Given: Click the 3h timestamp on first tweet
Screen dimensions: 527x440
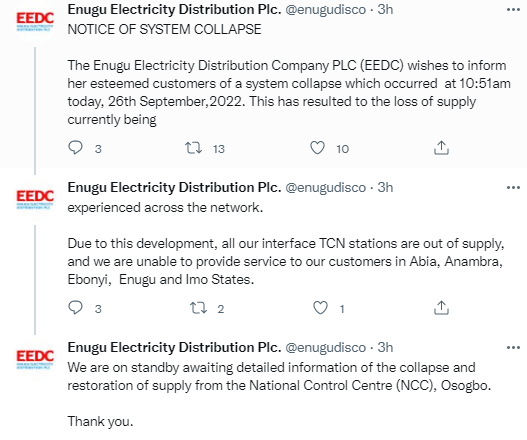Looking at the screenshot, I should (385, 10).
